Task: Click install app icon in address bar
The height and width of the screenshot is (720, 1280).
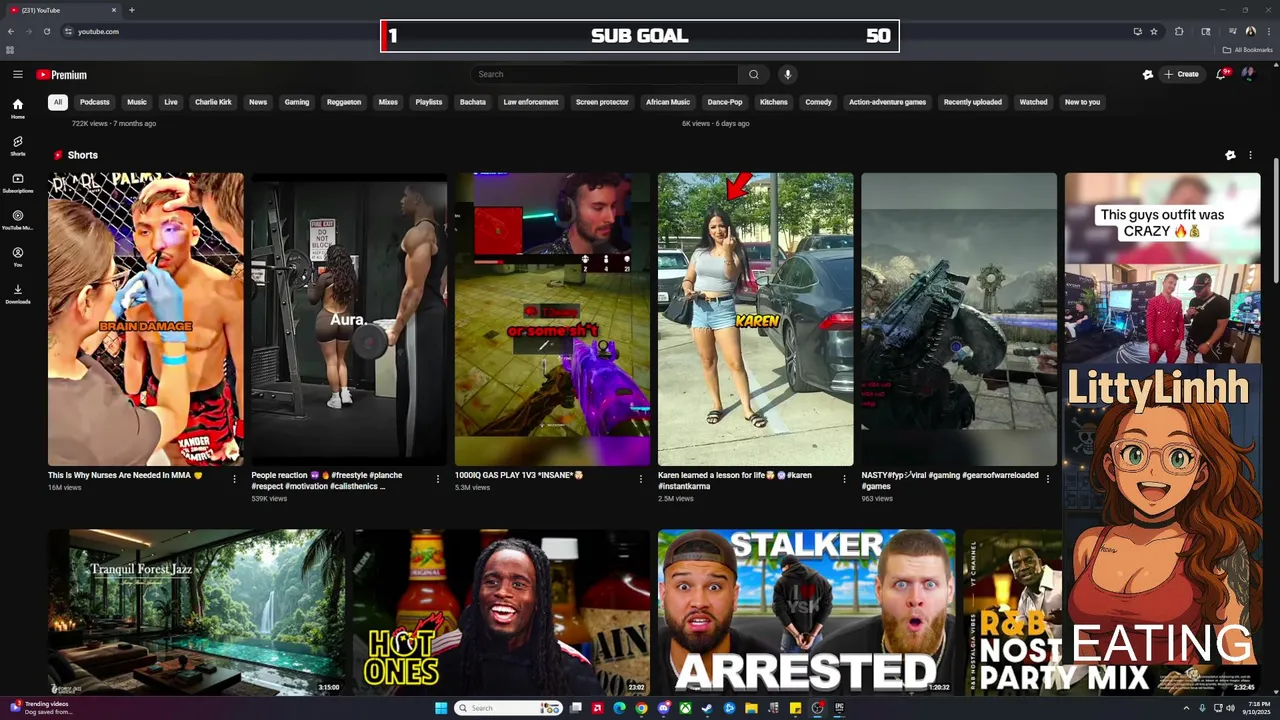Action: coord(1137,31)
